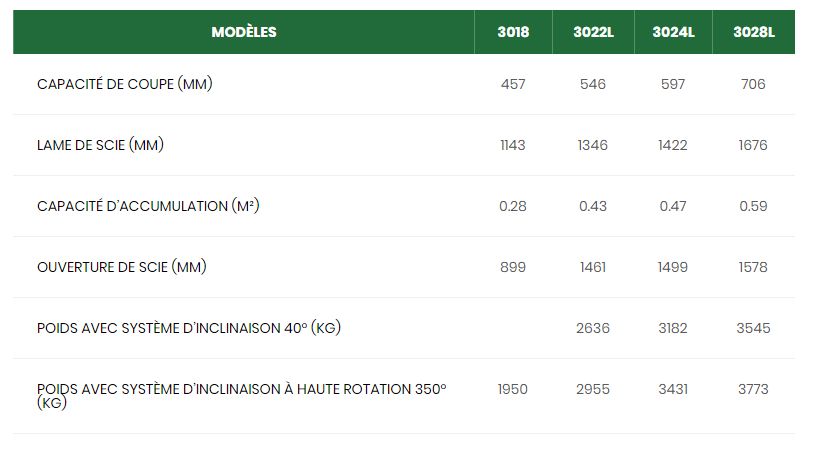Click cutting capacity value 457

(512, 84)
